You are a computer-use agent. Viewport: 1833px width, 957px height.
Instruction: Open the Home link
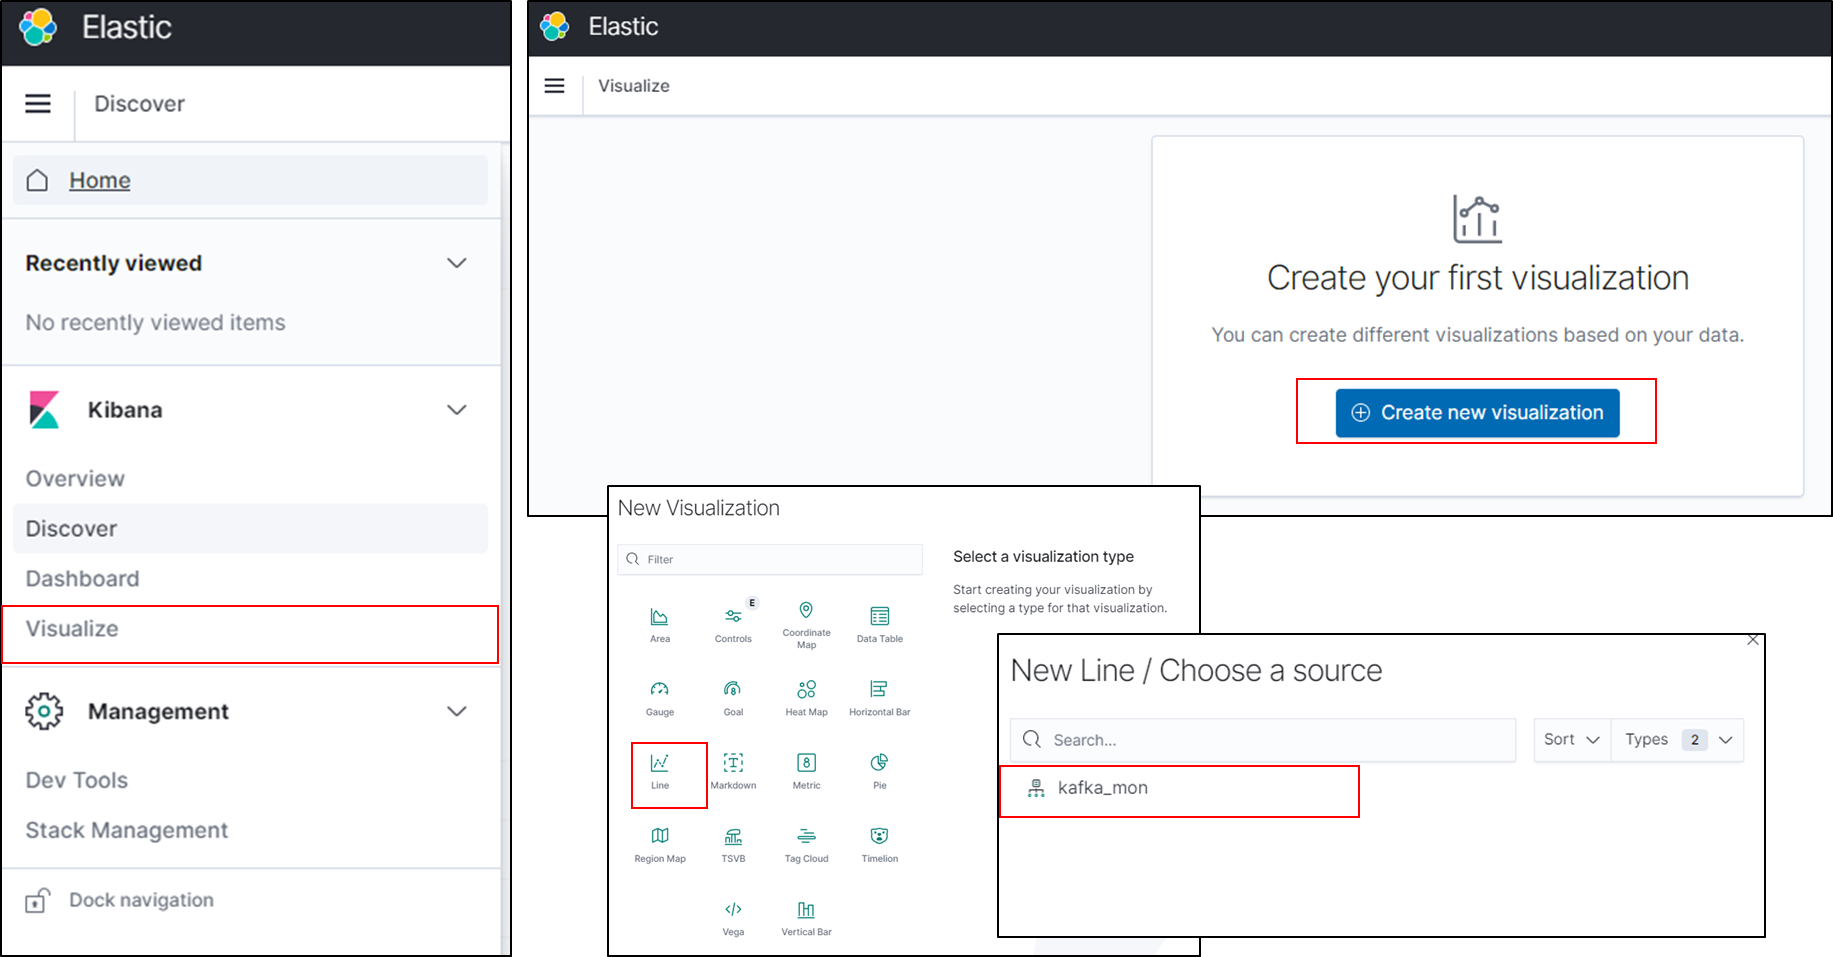99,180
